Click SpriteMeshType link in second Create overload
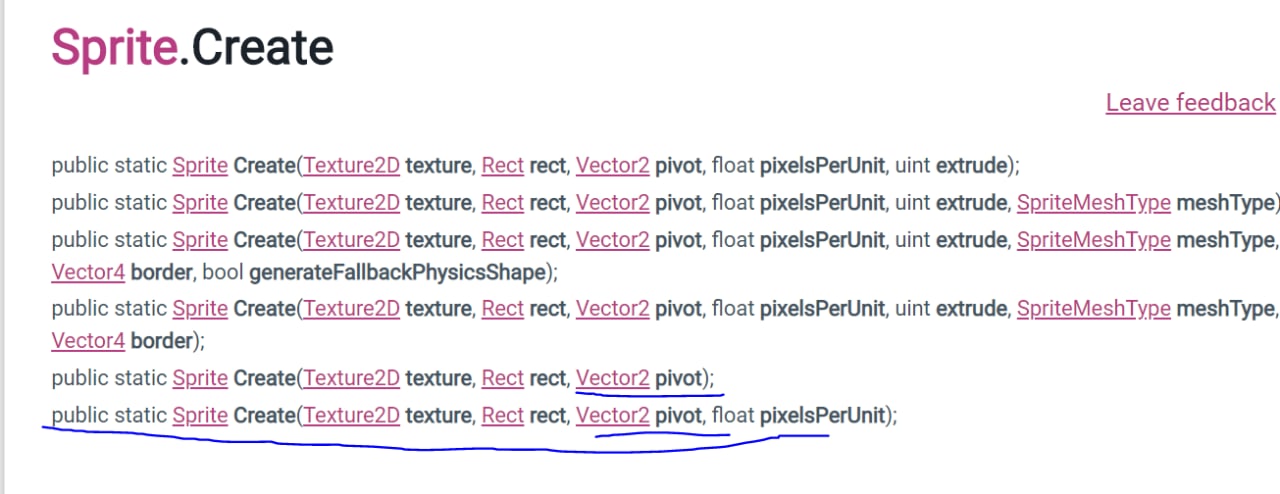 coord(1094,203)
